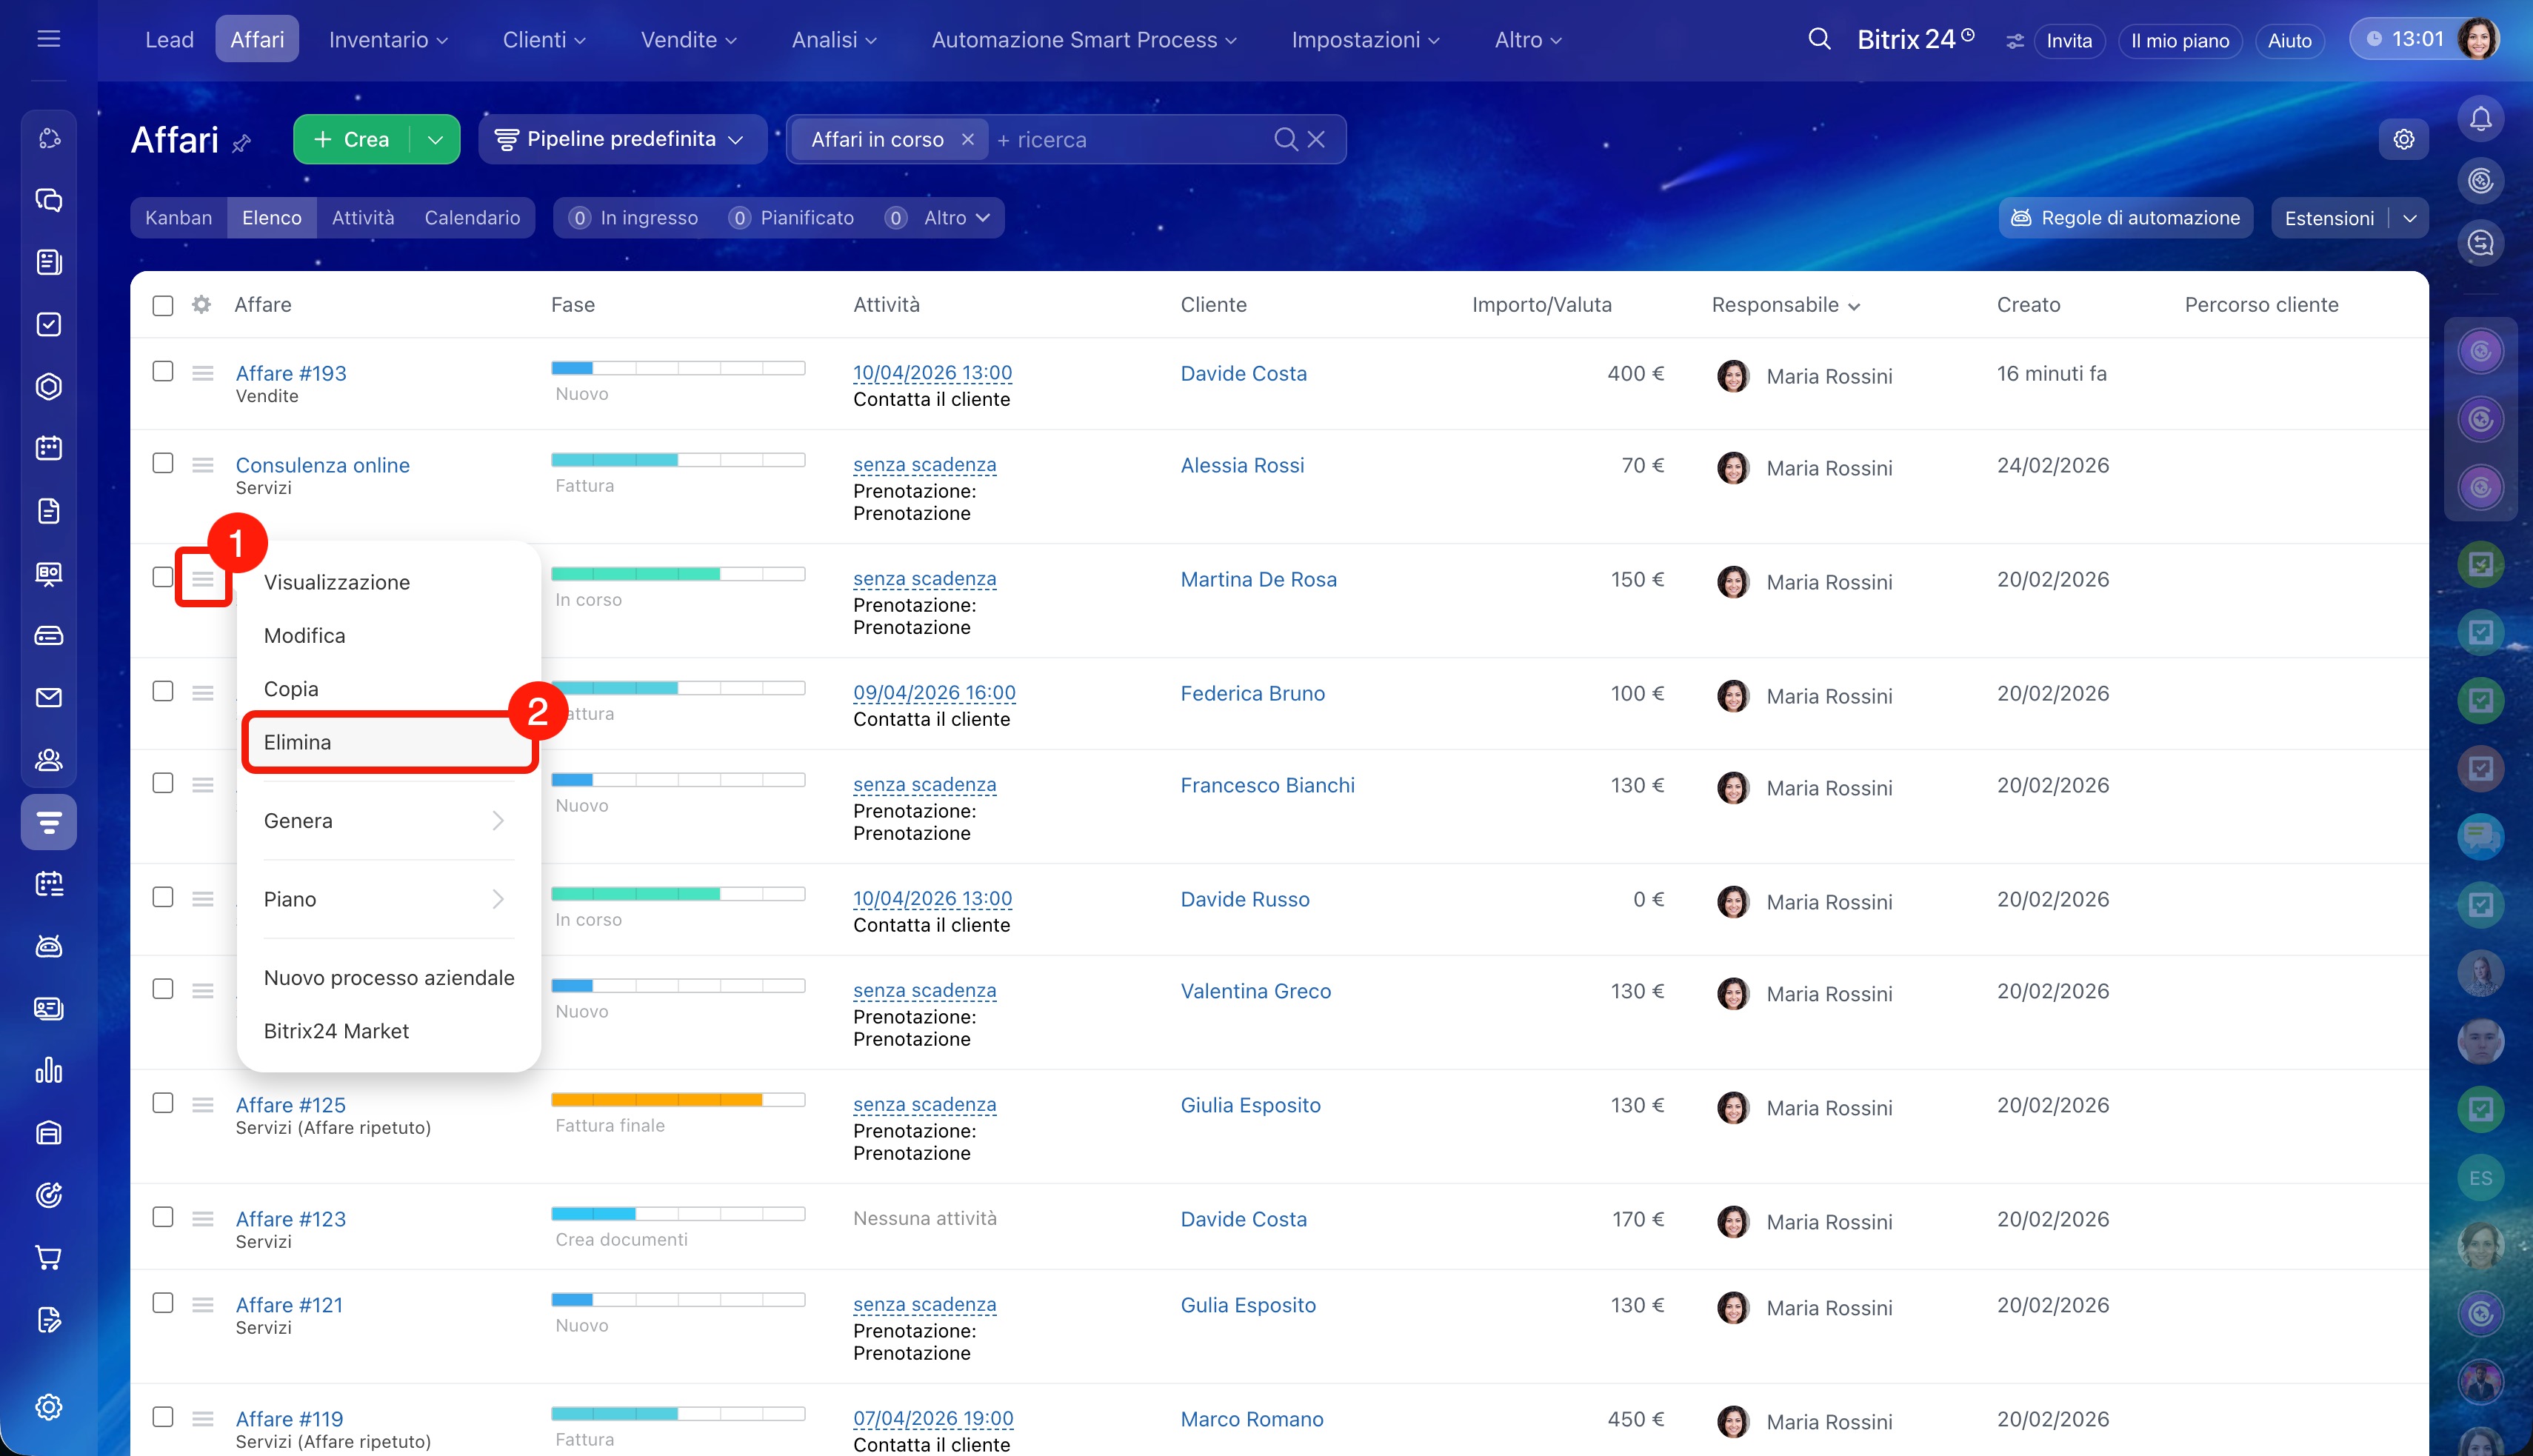Viewport: 2533px width, 1456px height.
Task: Check the box for Consulenza online row
Action: pos(163,463)
